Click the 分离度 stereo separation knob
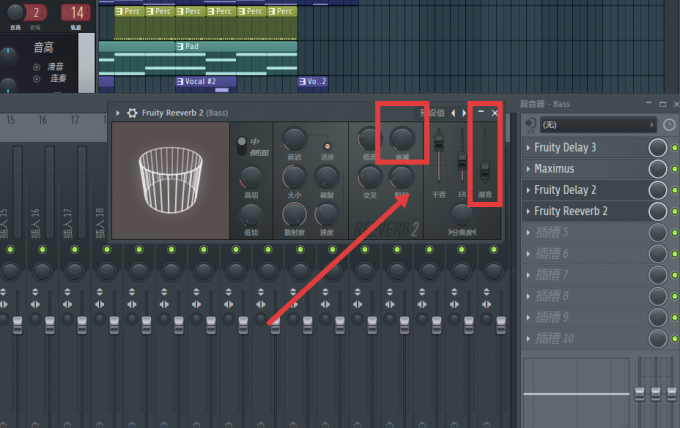The width and height of the screenshot is (680, 428). (462, 214)
